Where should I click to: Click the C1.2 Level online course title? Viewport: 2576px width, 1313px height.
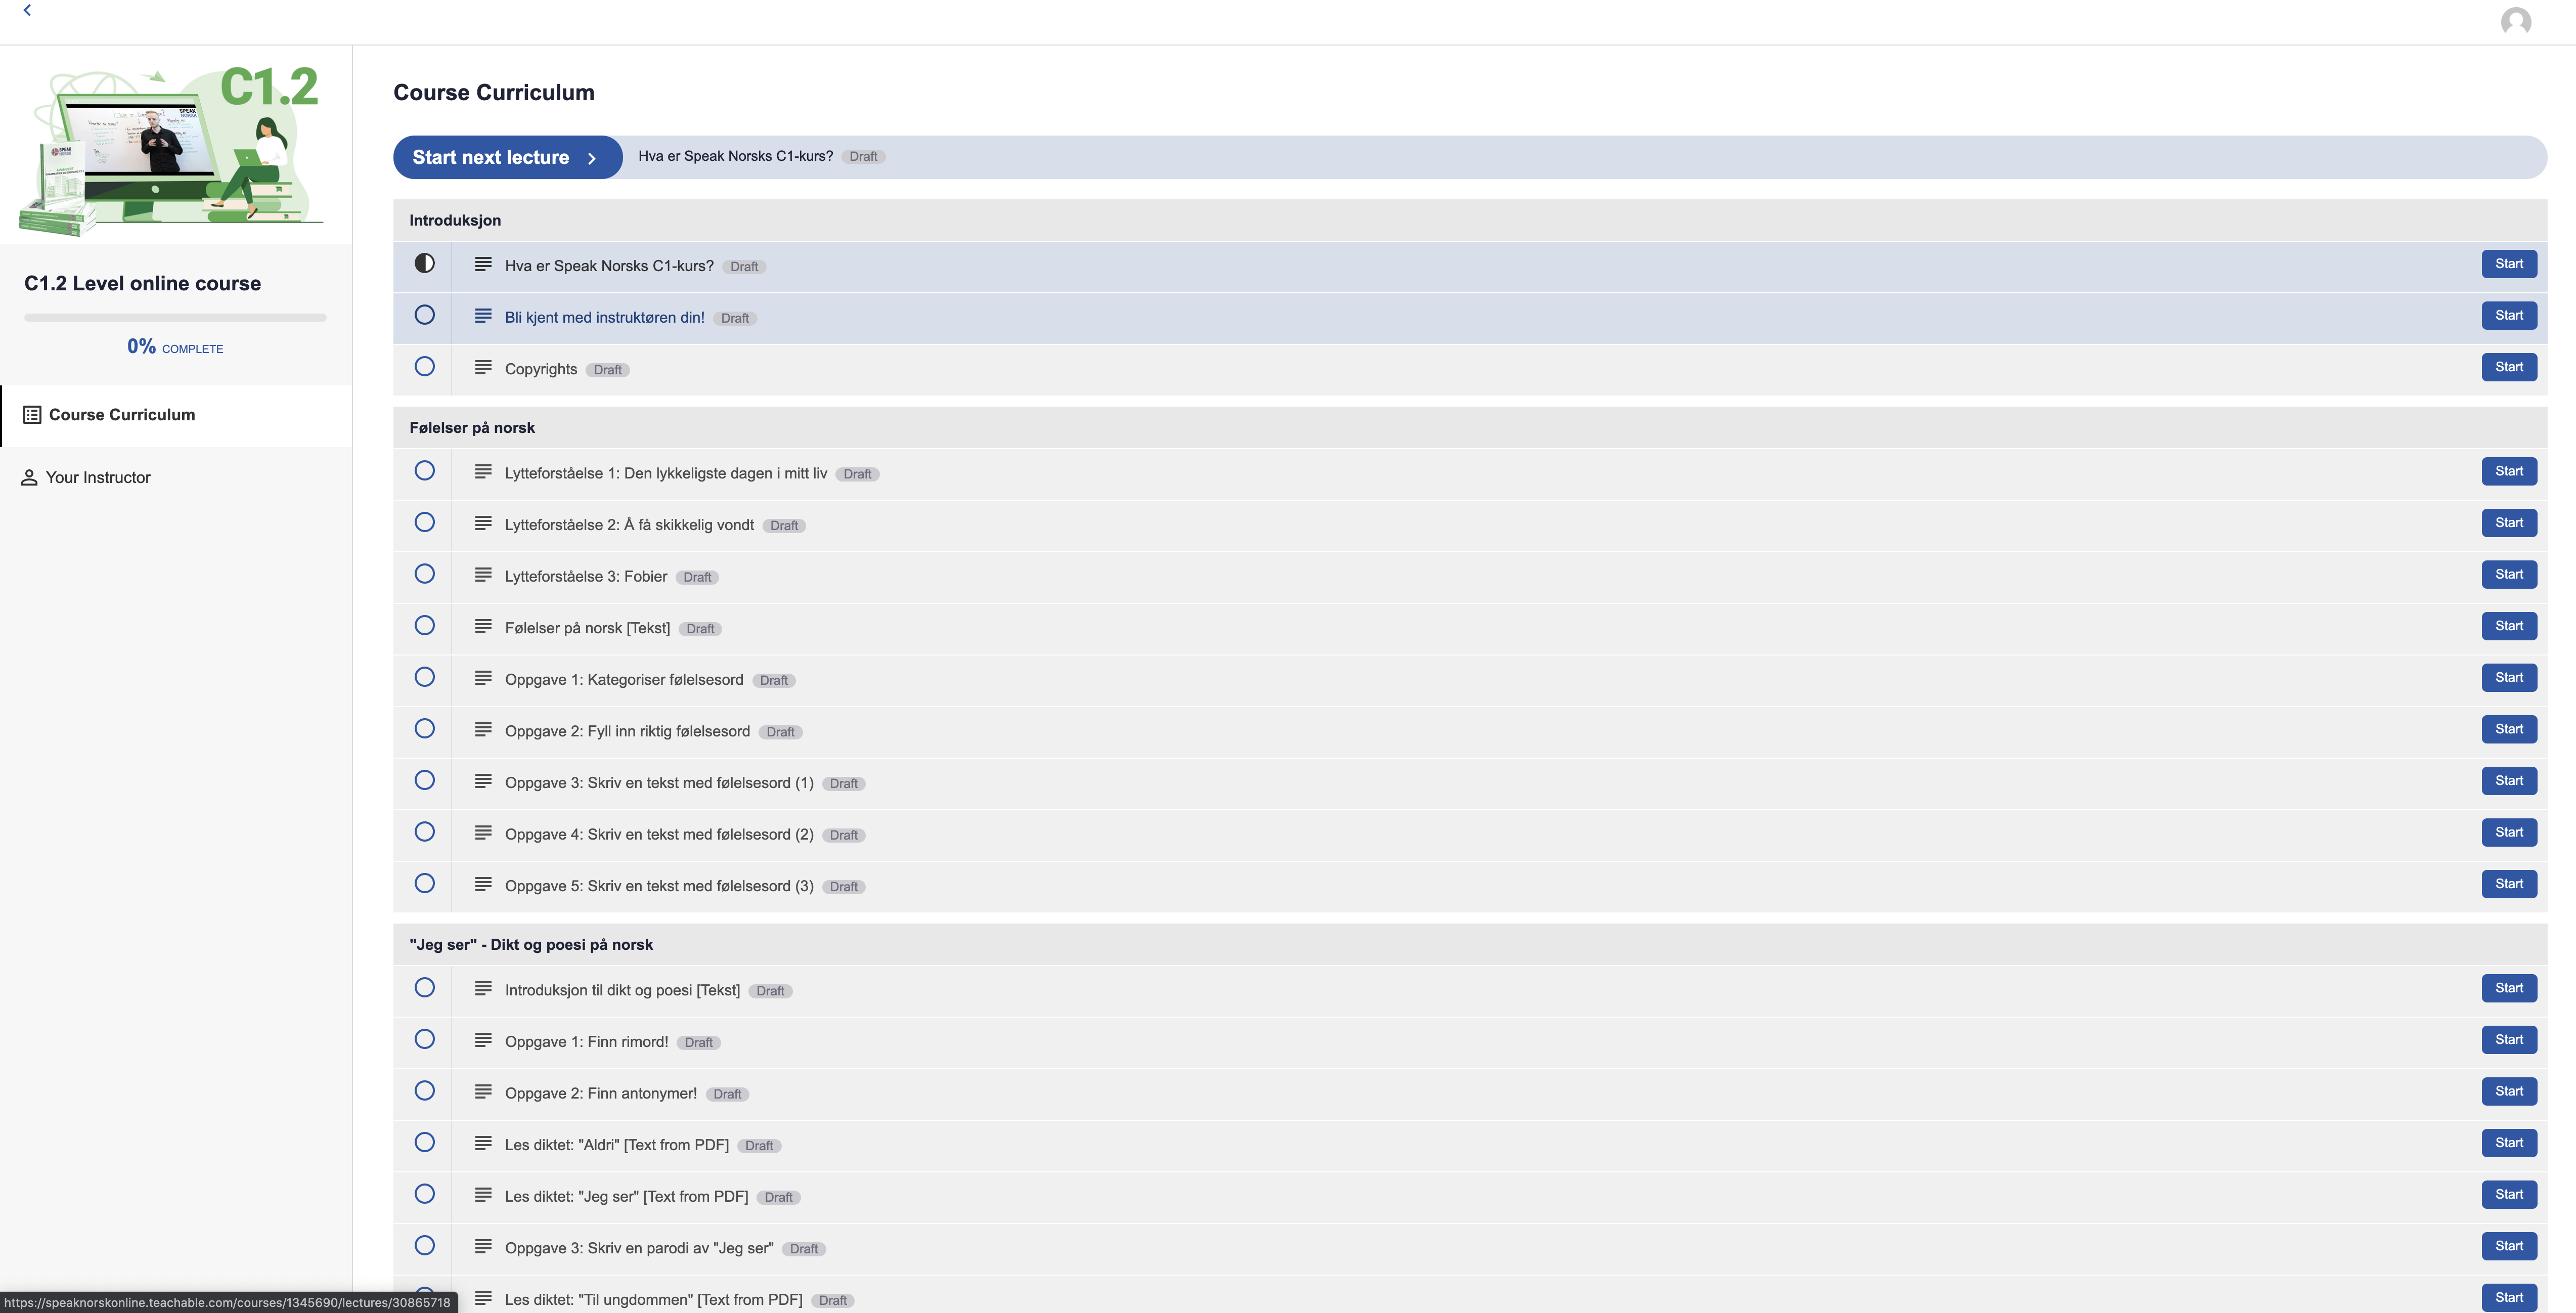coord(142,283)
